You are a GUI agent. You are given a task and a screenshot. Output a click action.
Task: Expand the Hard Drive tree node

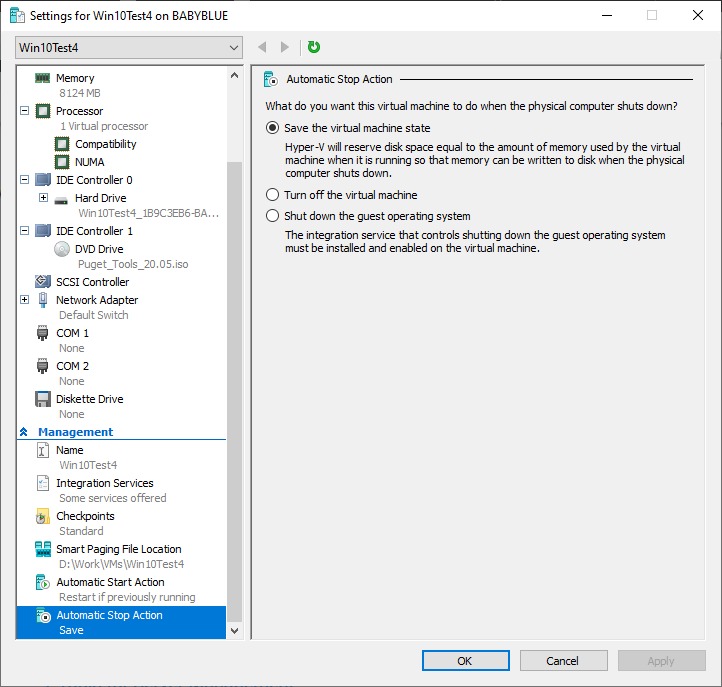coord(43,198)
